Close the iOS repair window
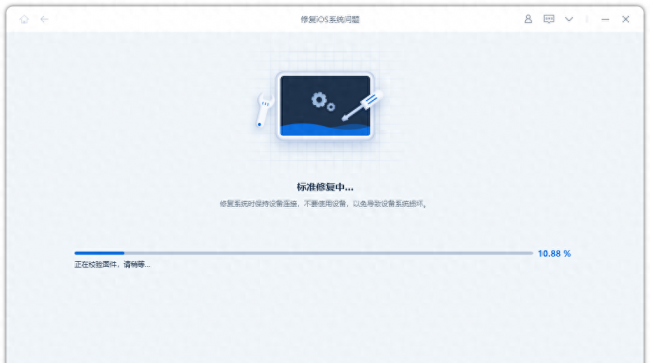This screenshot has height=363, width=650. tap(626, 19)
